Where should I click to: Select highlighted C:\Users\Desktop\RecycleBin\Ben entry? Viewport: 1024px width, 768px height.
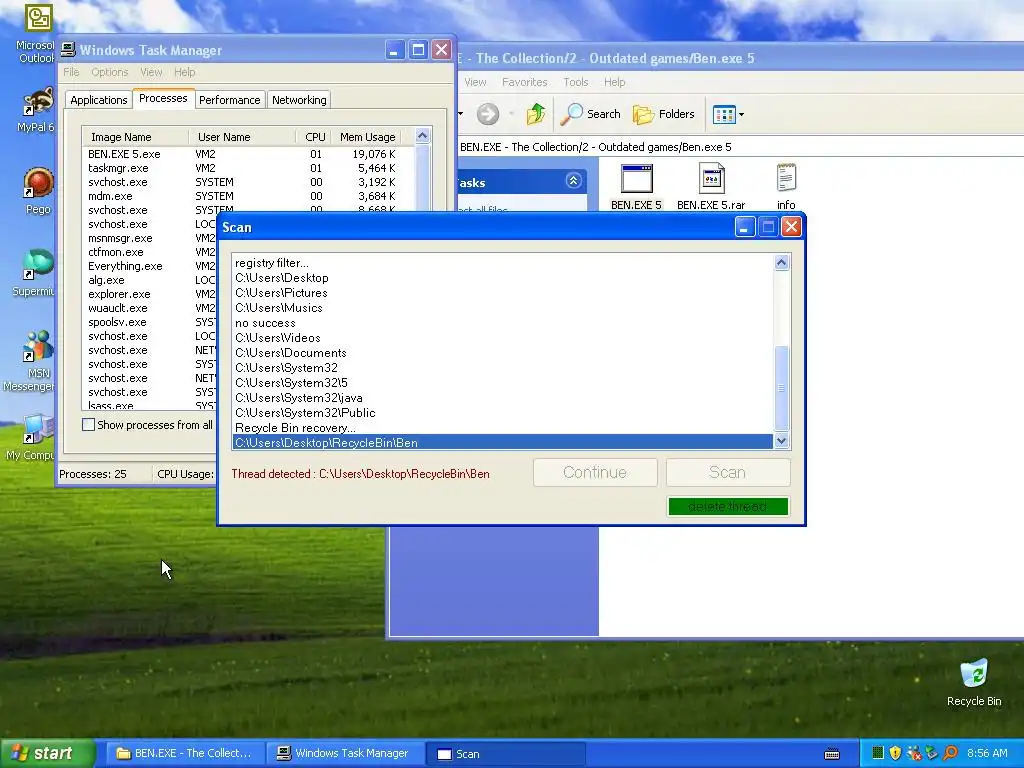point(502,442)
